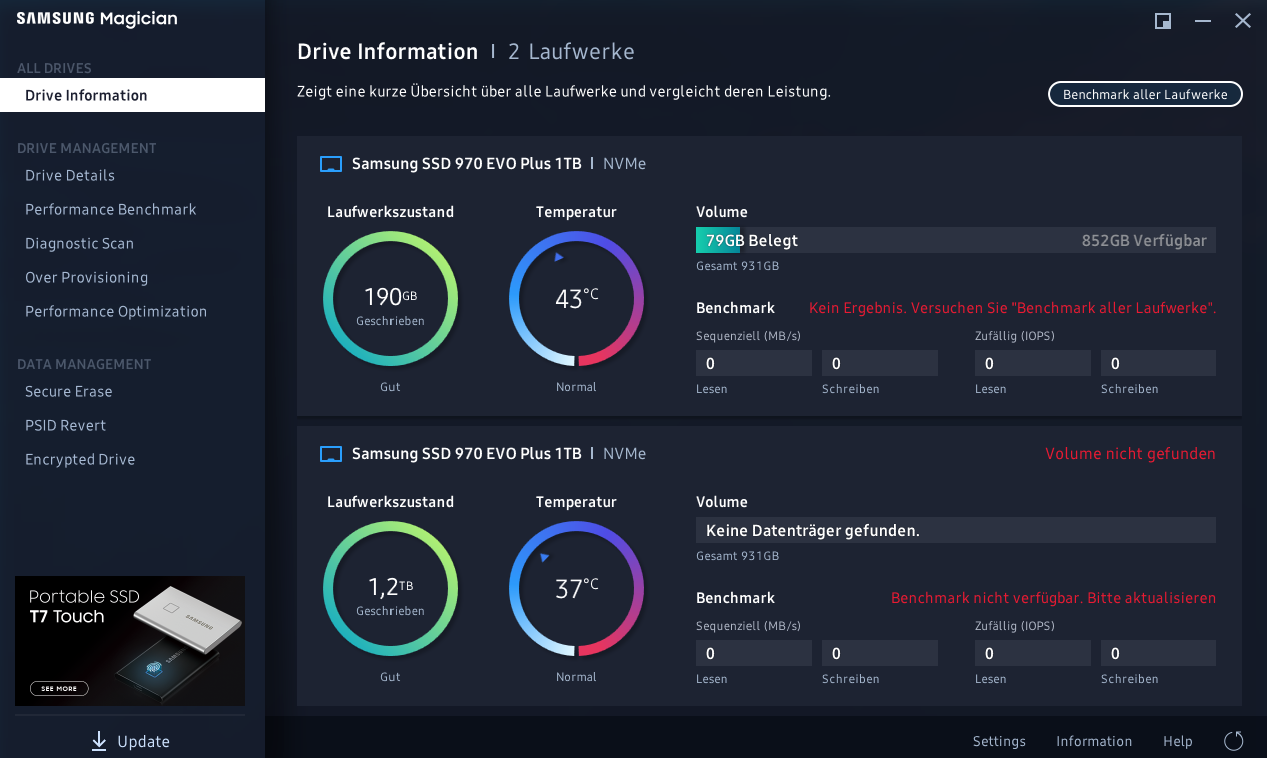The width and height of the screenshot is (1267, 758).
Task: Open the Information link
Action: (x=1094, y=741)
